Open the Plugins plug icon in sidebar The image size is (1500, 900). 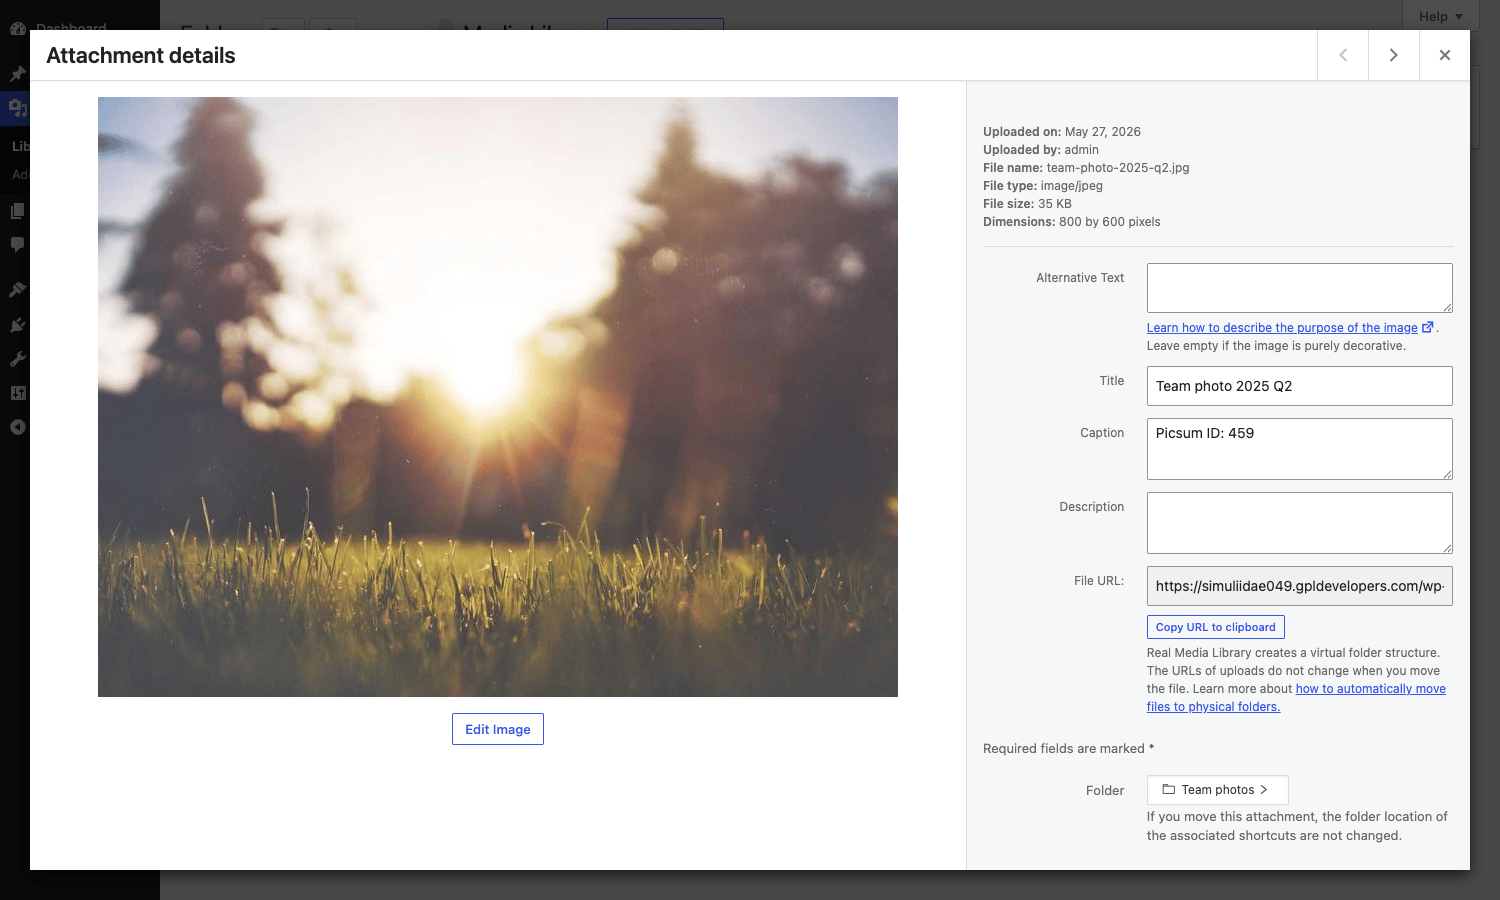click(17, 325)
